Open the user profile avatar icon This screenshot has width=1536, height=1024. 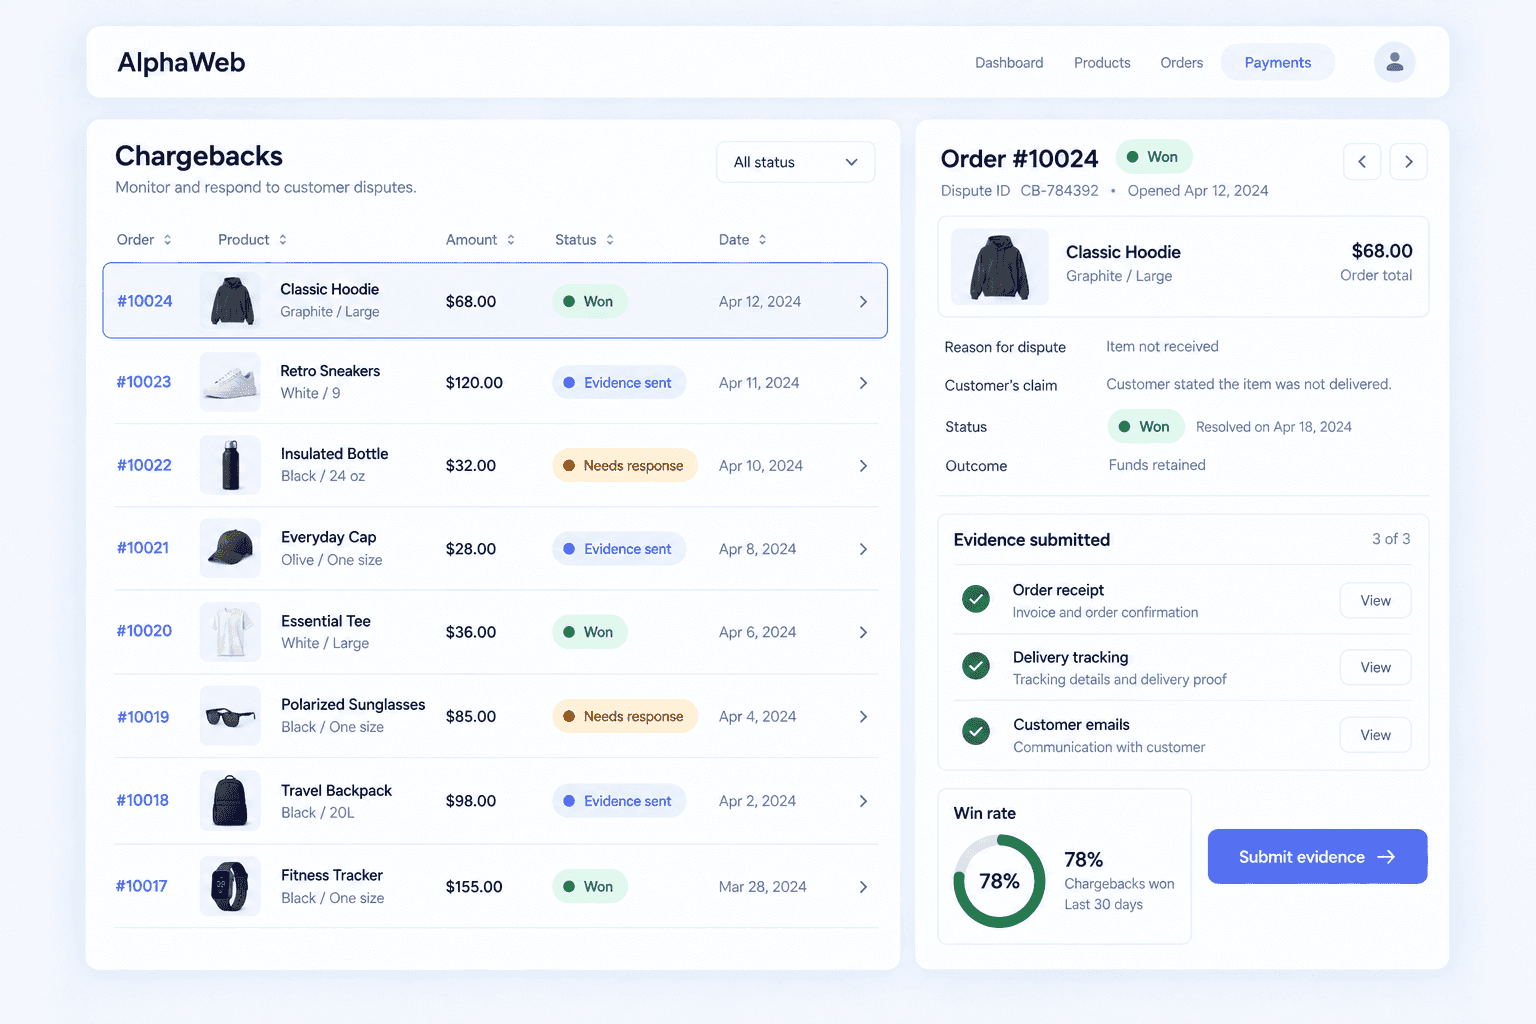[1394, 62]
